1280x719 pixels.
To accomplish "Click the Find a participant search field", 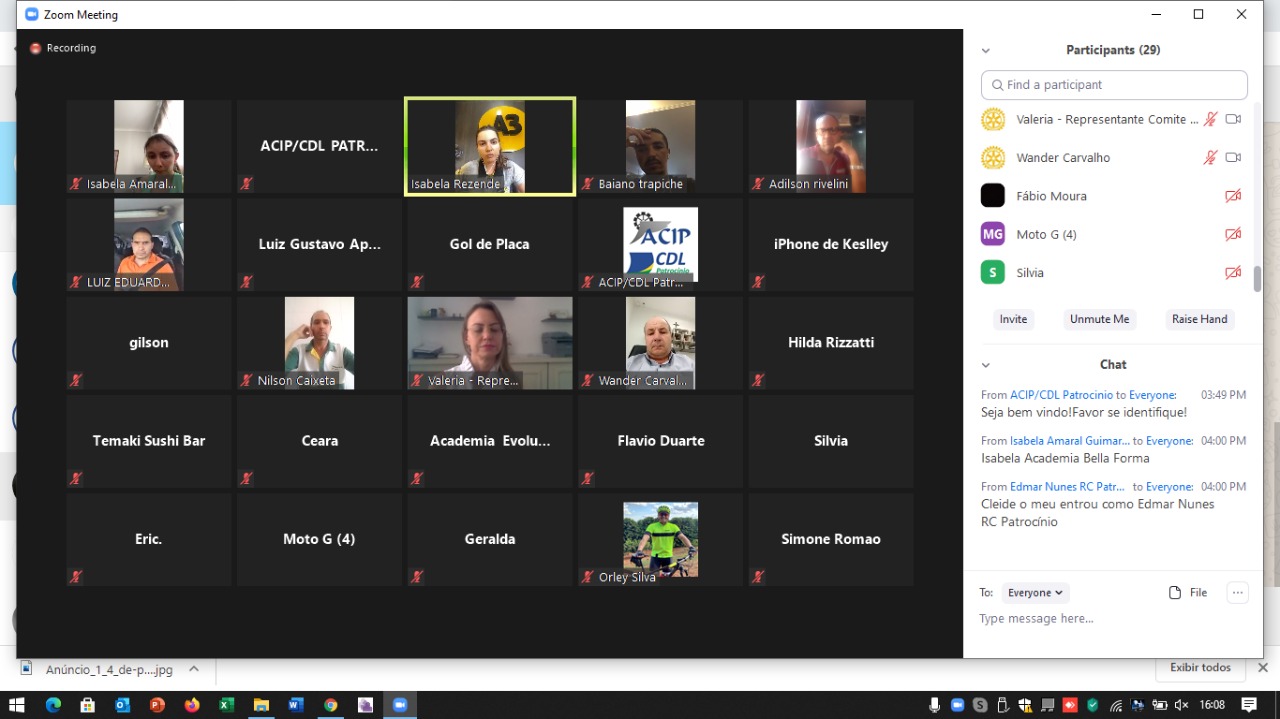I will click(1114, 85).
